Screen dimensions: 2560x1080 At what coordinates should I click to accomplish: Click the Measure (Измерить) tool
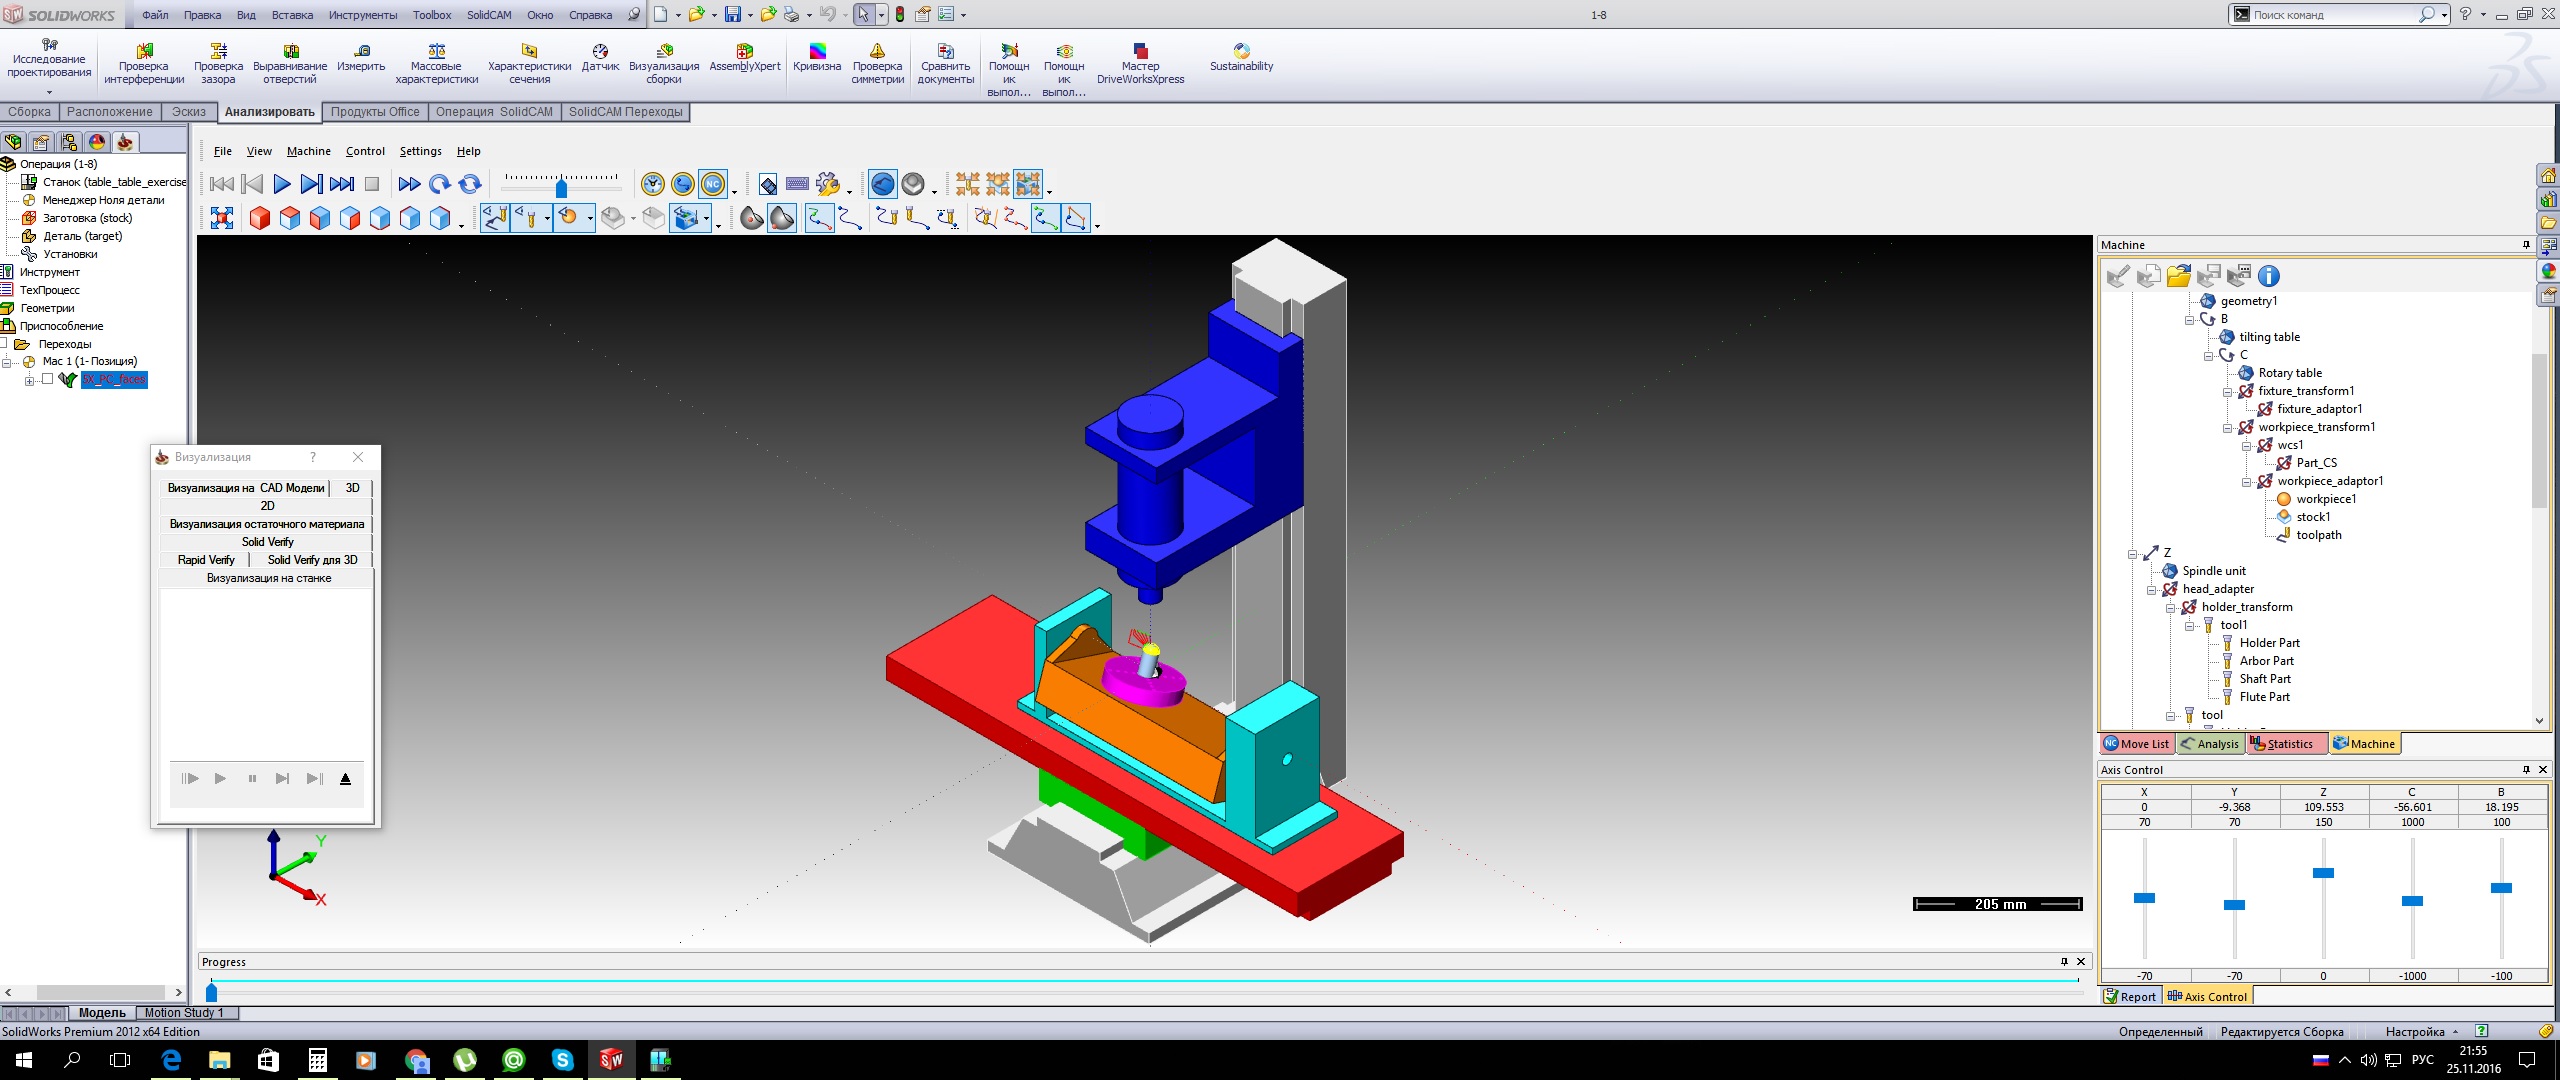[361, 58]
